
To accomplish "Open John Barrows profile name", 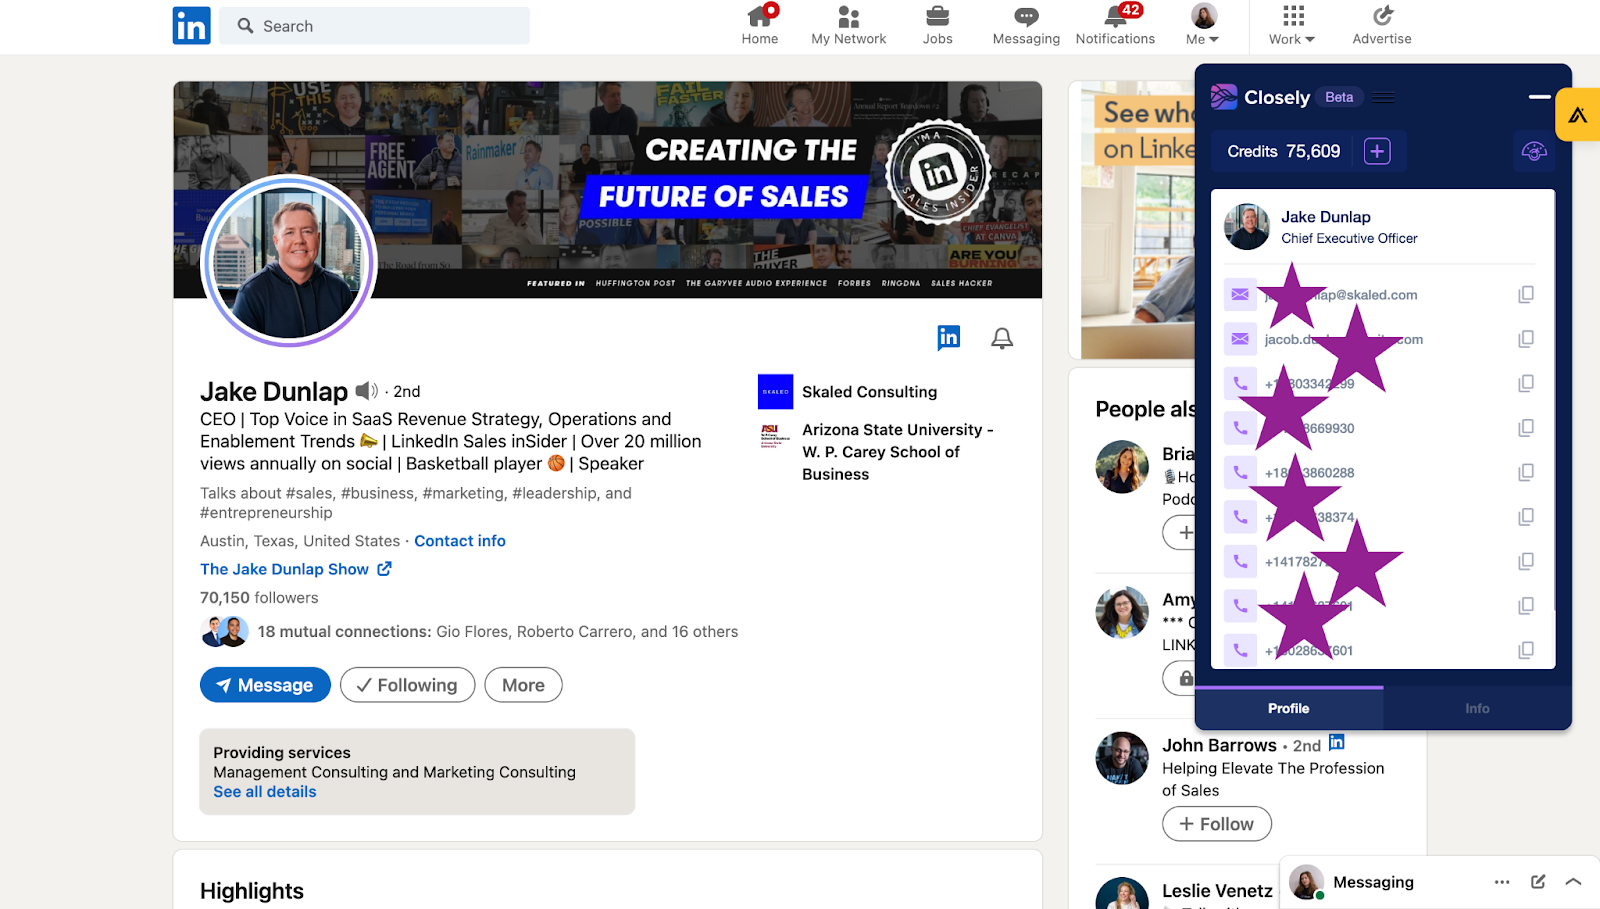I will click(x=1219, y=745).
